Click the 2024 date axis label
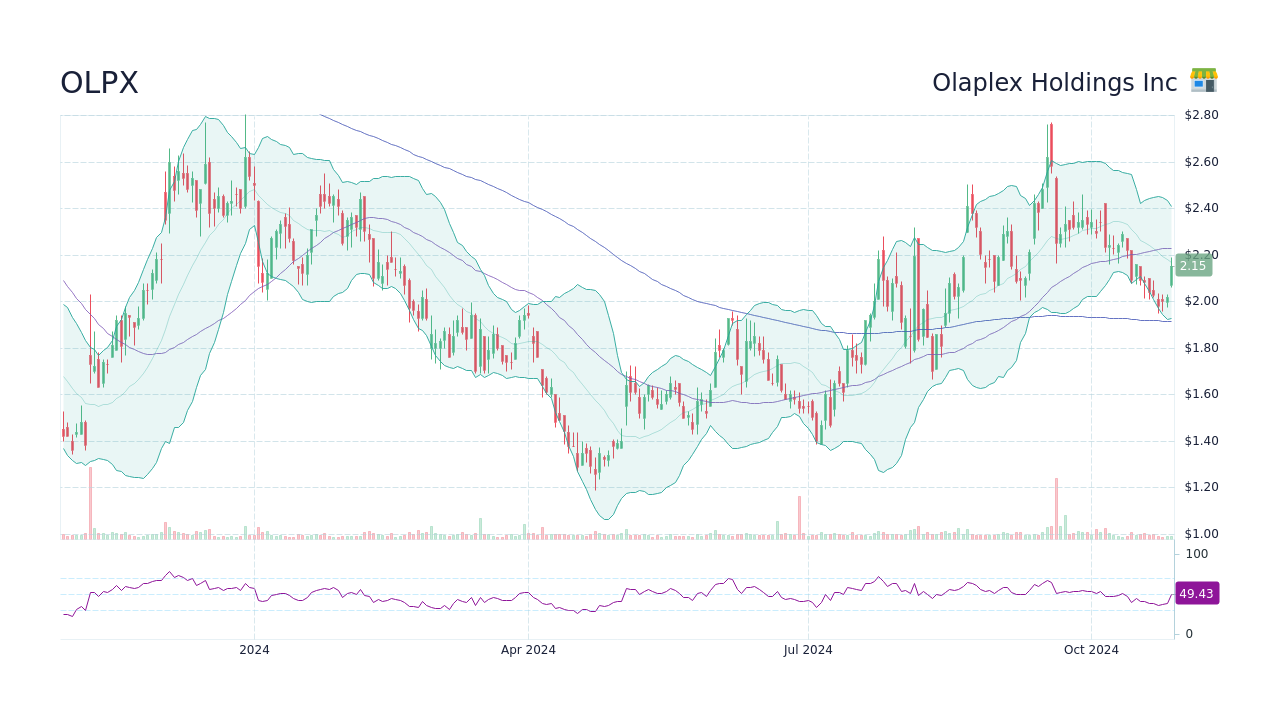This screenshot has height=720, width=1280. [254, 650]
